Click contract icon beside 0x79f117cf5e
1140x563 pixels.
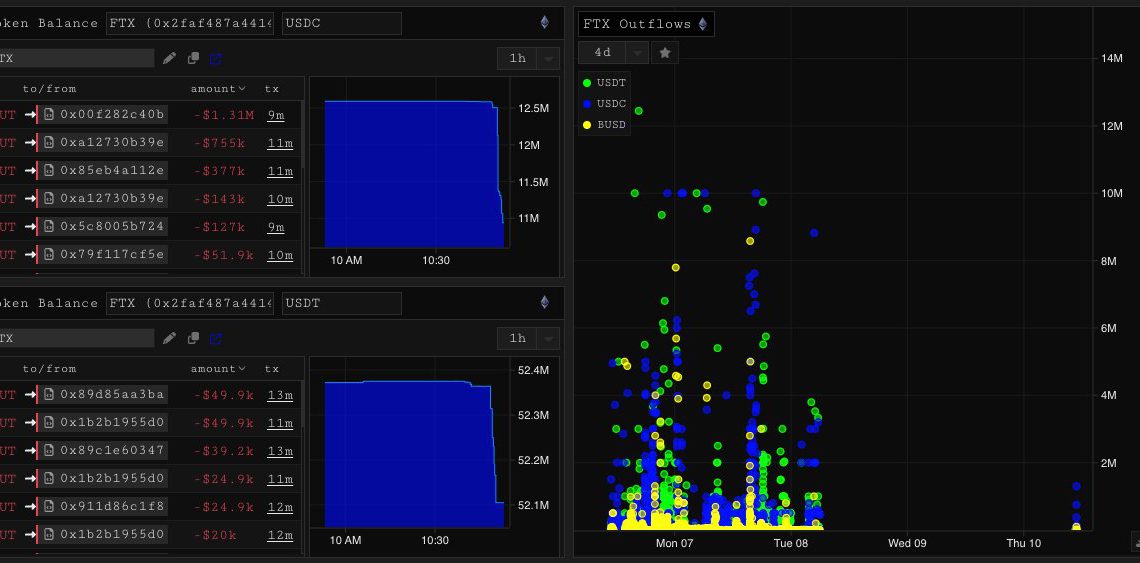coord(49,255)
